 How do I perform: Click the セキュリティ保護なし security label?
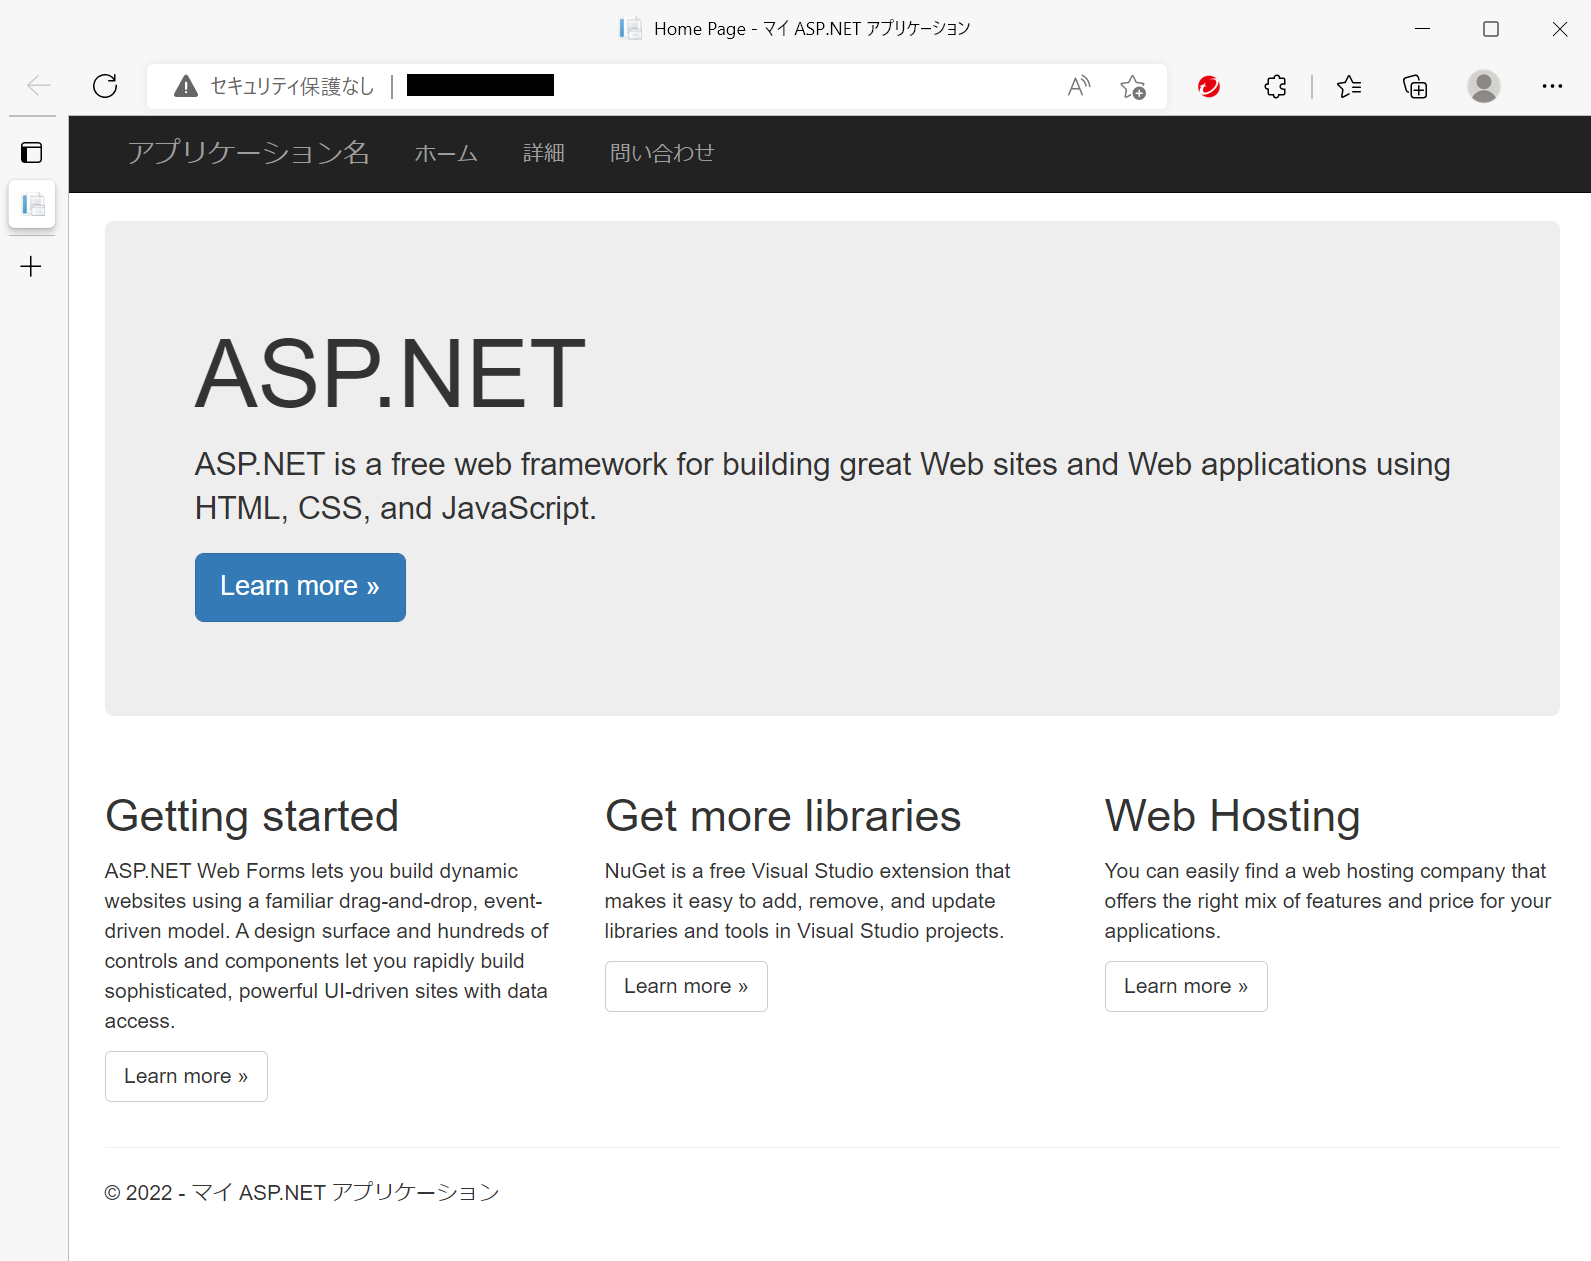coord(292,87)
